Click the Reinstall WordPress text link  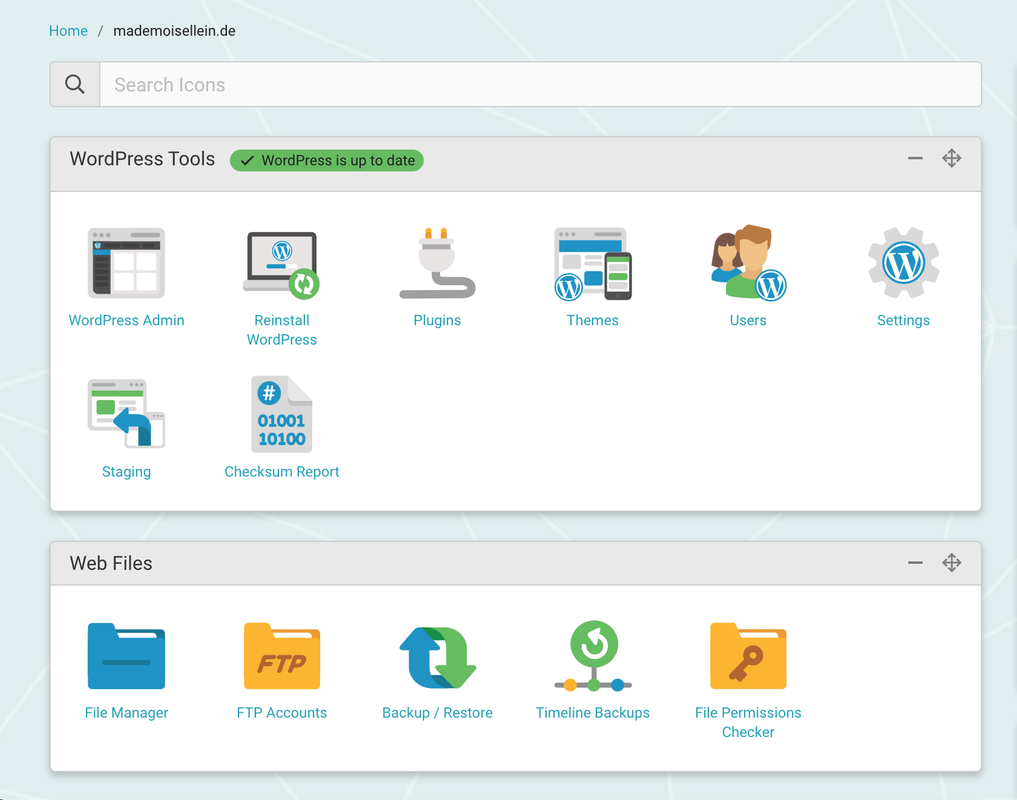coord(281,330)
